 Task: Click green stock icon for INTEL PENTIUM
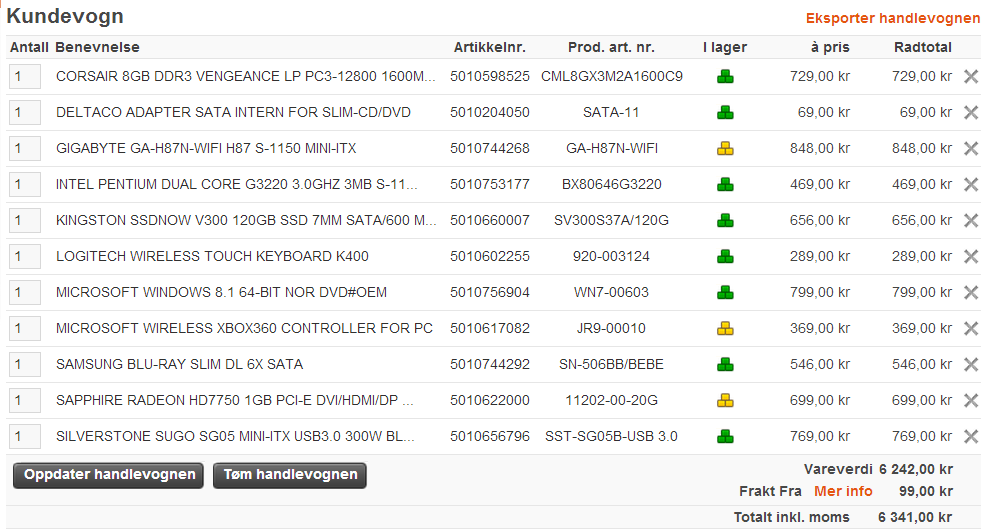coord(725,184)
